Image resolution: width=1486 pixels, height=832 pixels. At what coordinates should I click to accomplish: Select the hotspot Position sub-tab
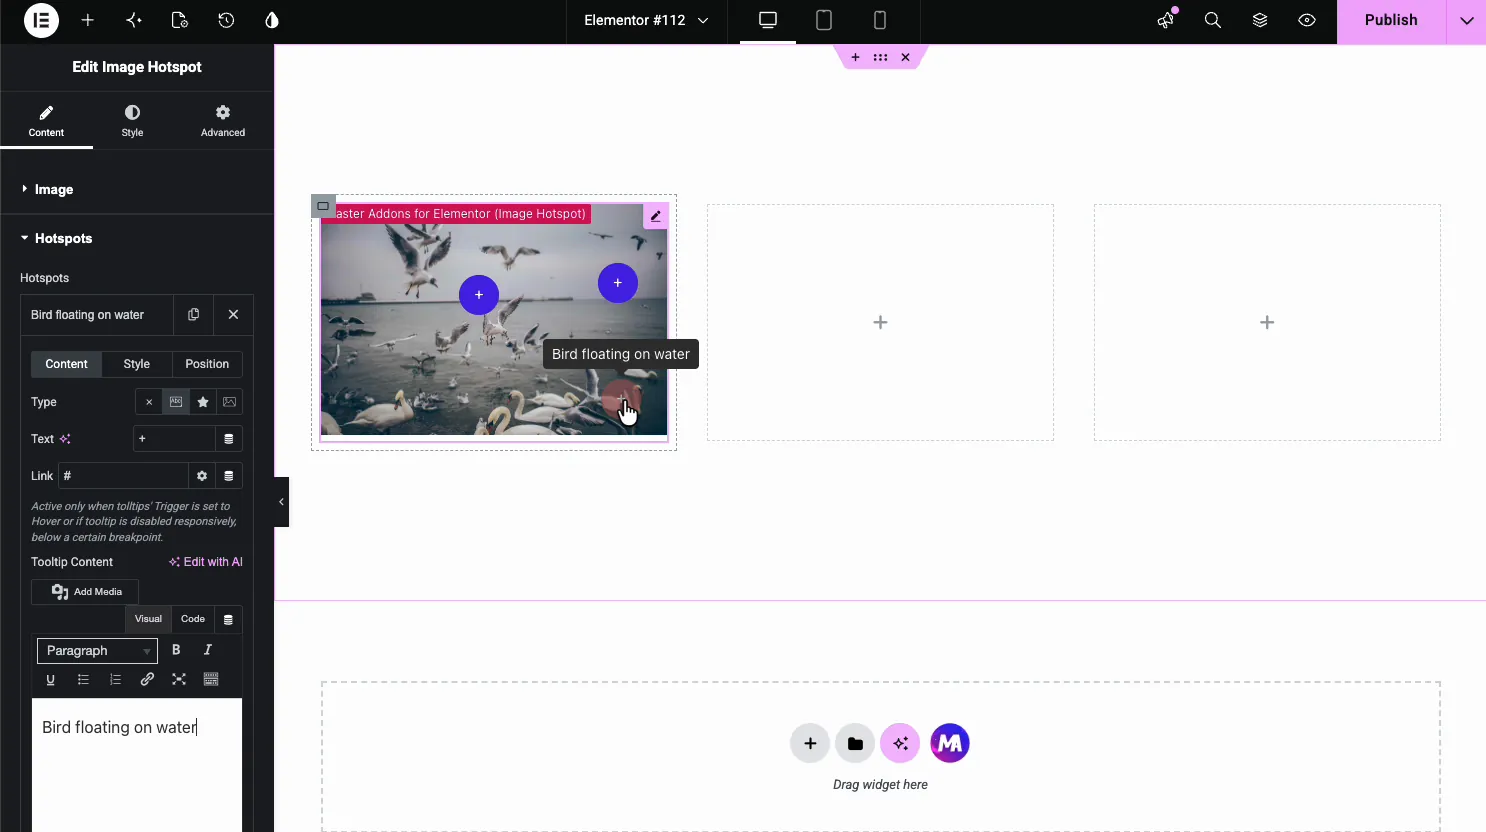click(x=207, y=364)
